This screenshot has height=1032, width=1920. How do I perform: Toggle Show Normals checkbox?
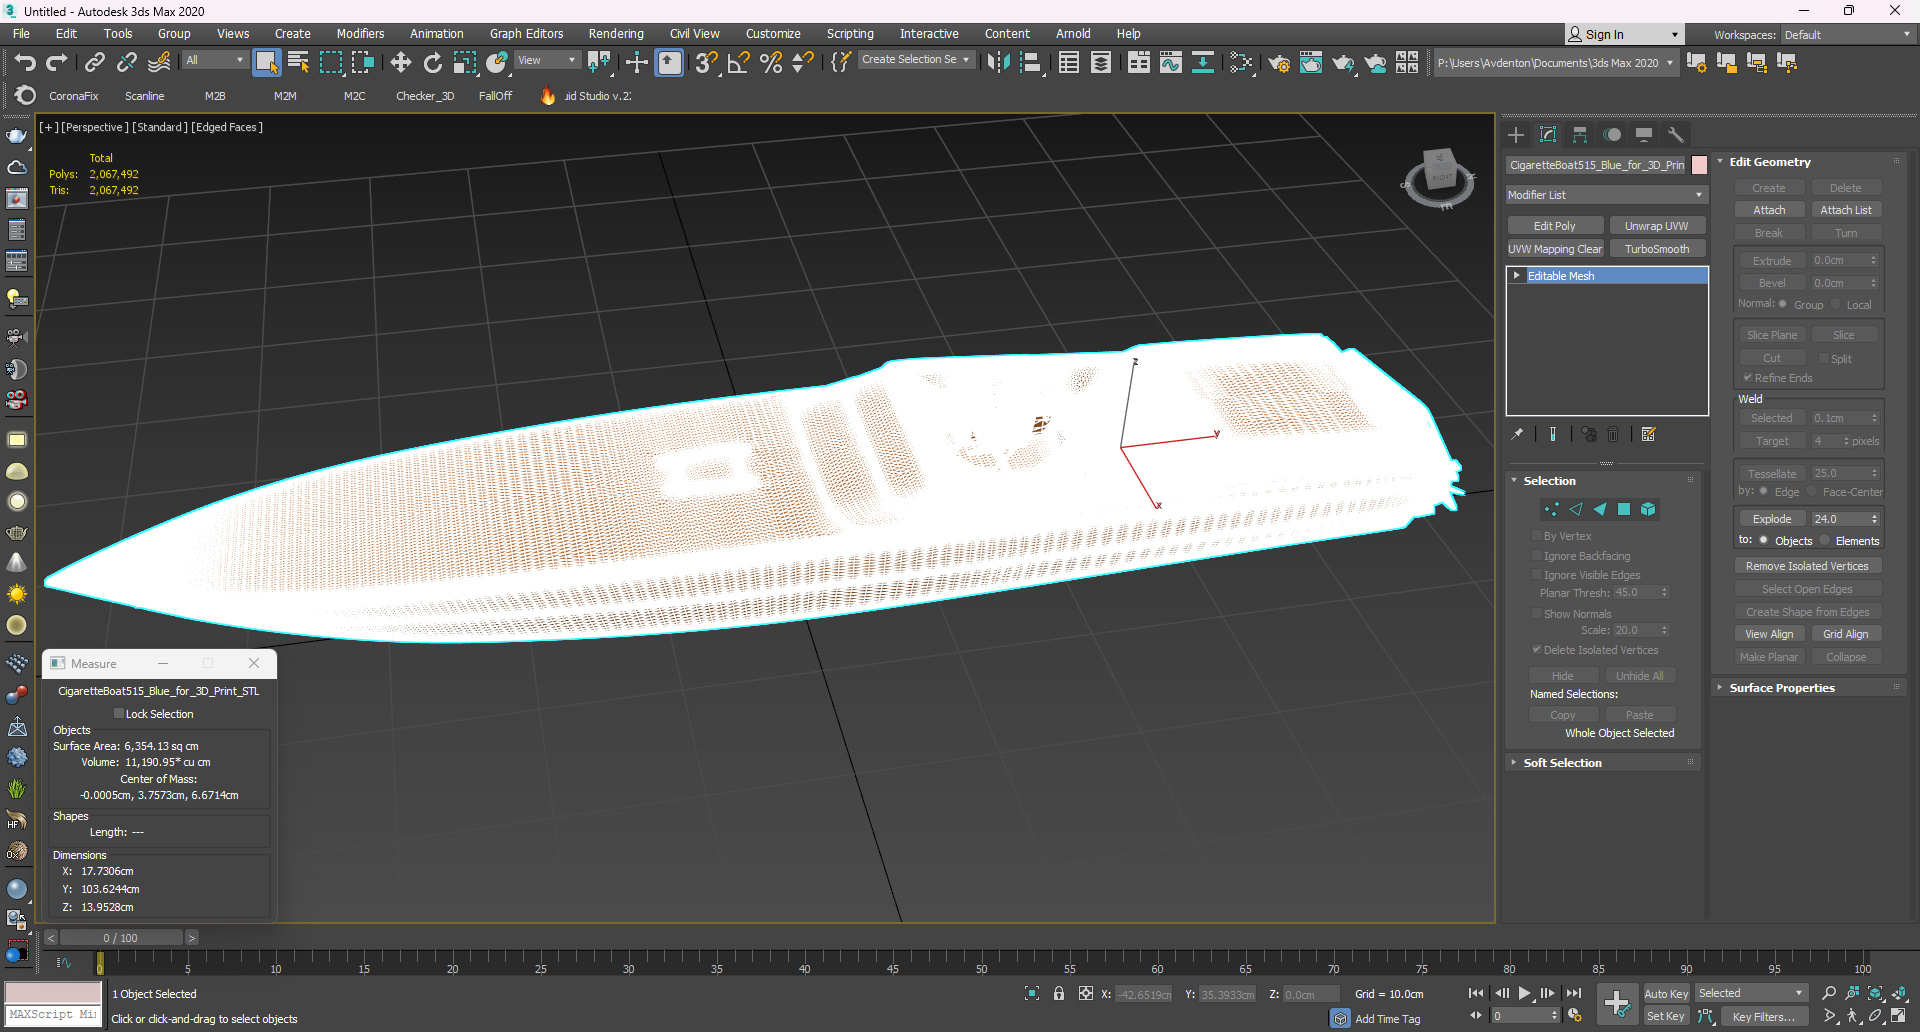point(1537,614)
